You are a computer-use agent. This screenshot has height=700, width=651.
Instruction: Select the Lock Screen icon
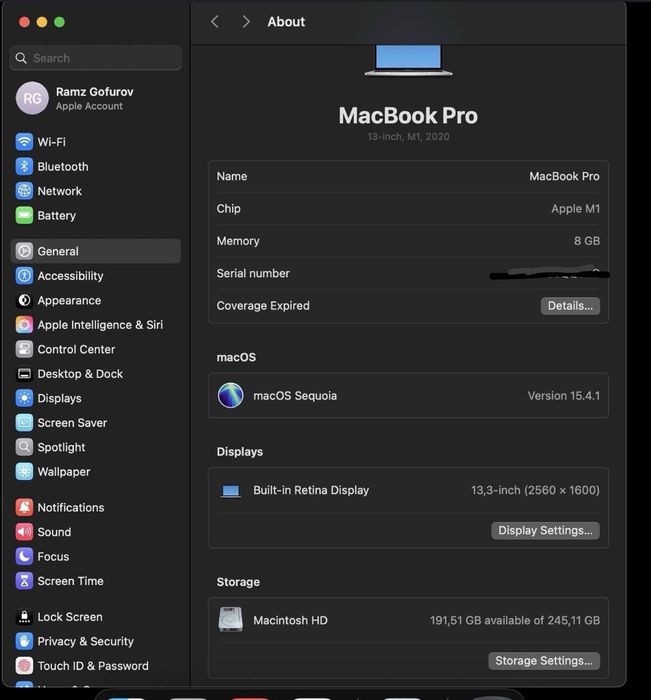click(24, 617)
